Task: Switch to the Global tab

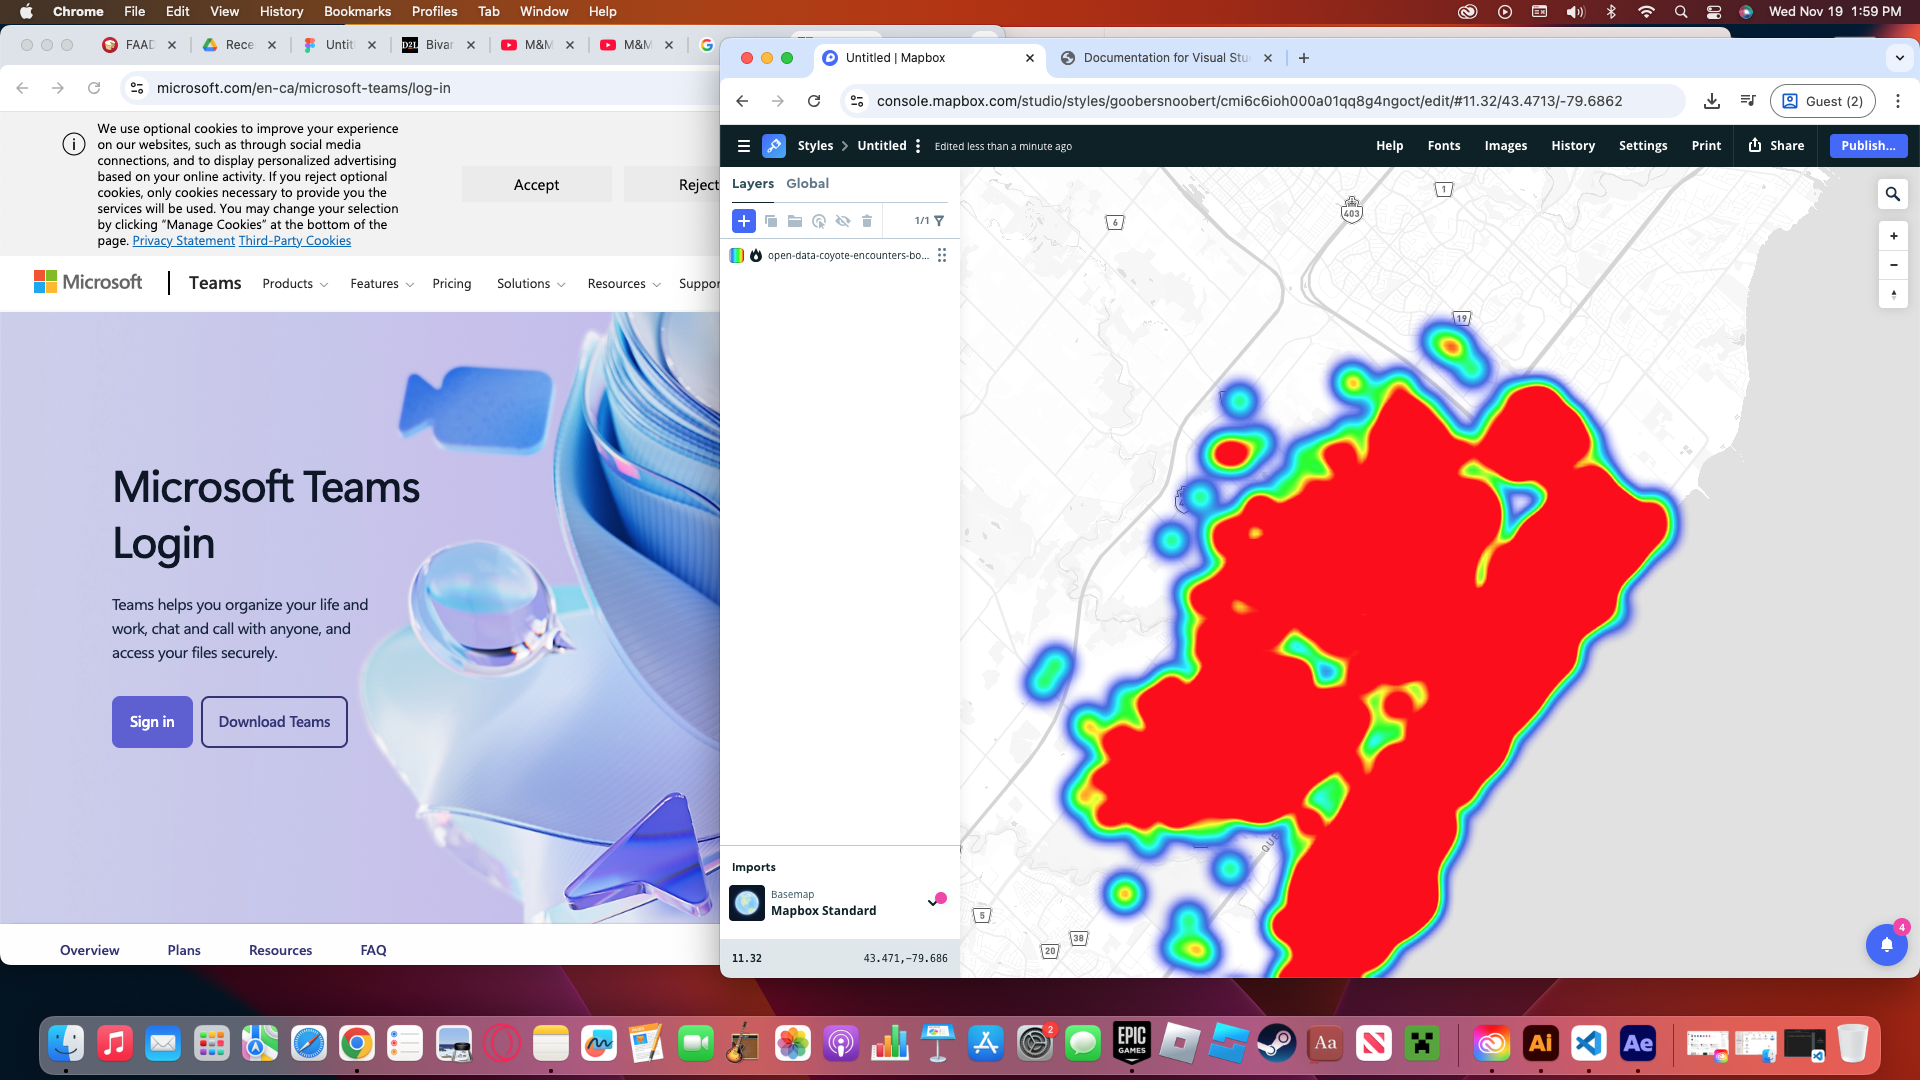Action: pos(807,183)
